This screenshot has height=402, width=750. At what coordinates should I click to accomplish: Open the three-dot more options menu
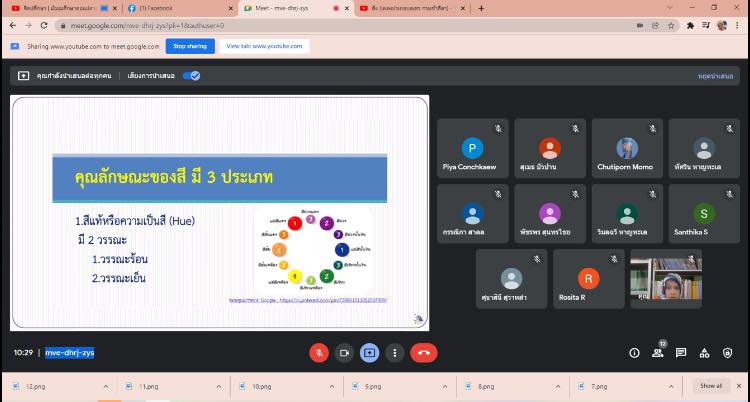click(x=395, y=352)
